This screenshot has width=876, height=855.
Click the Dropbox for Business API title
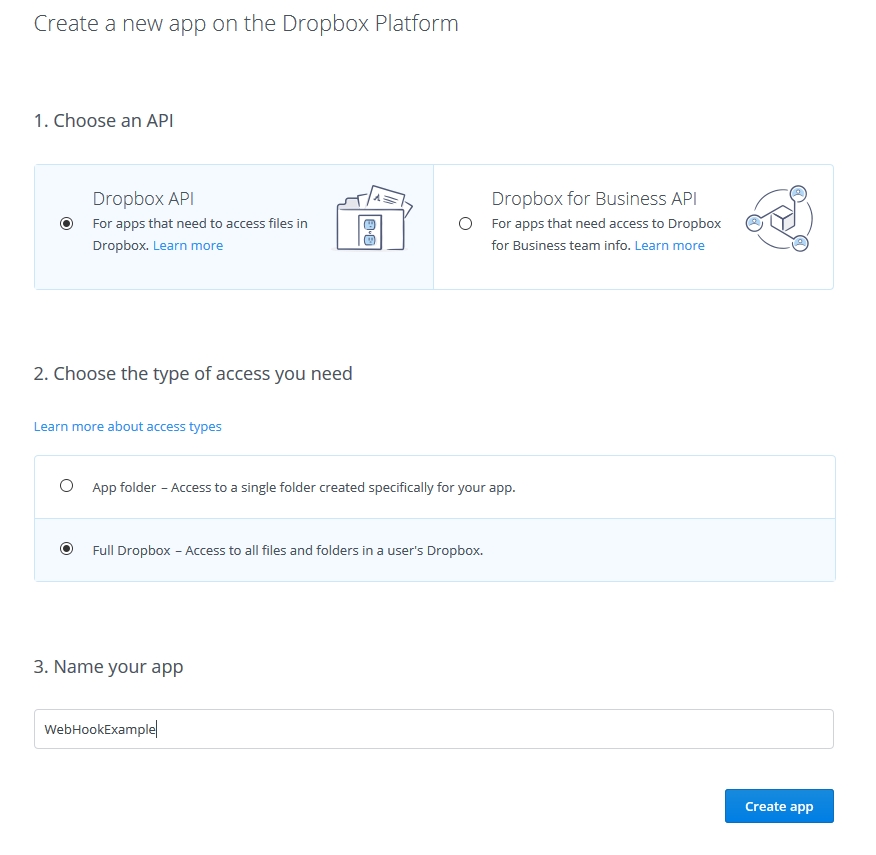(594, 199)
